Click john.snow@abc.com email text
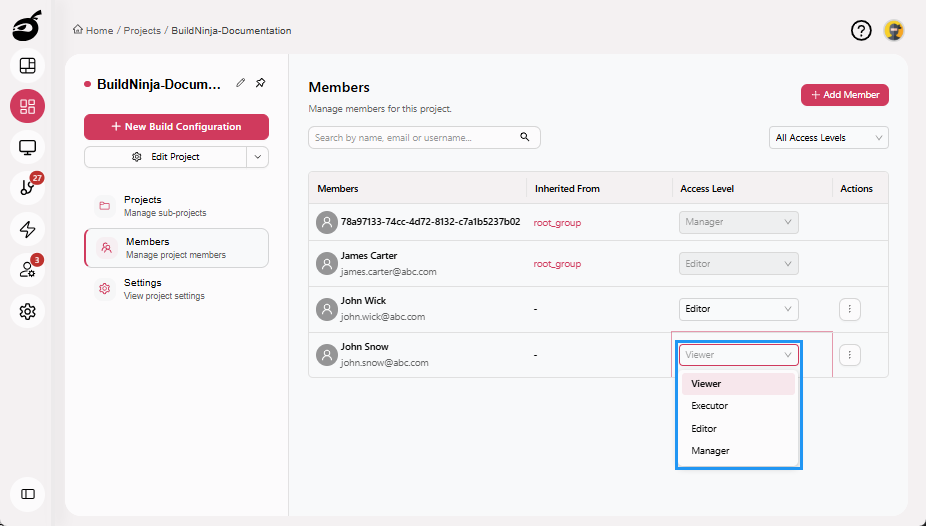926x526 pixels. coord(384,363)
